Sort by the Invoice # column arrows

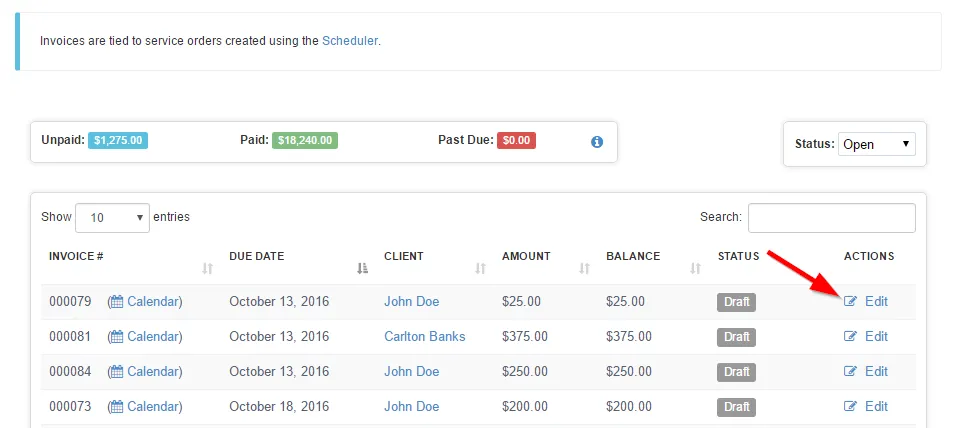pos(207,268)
